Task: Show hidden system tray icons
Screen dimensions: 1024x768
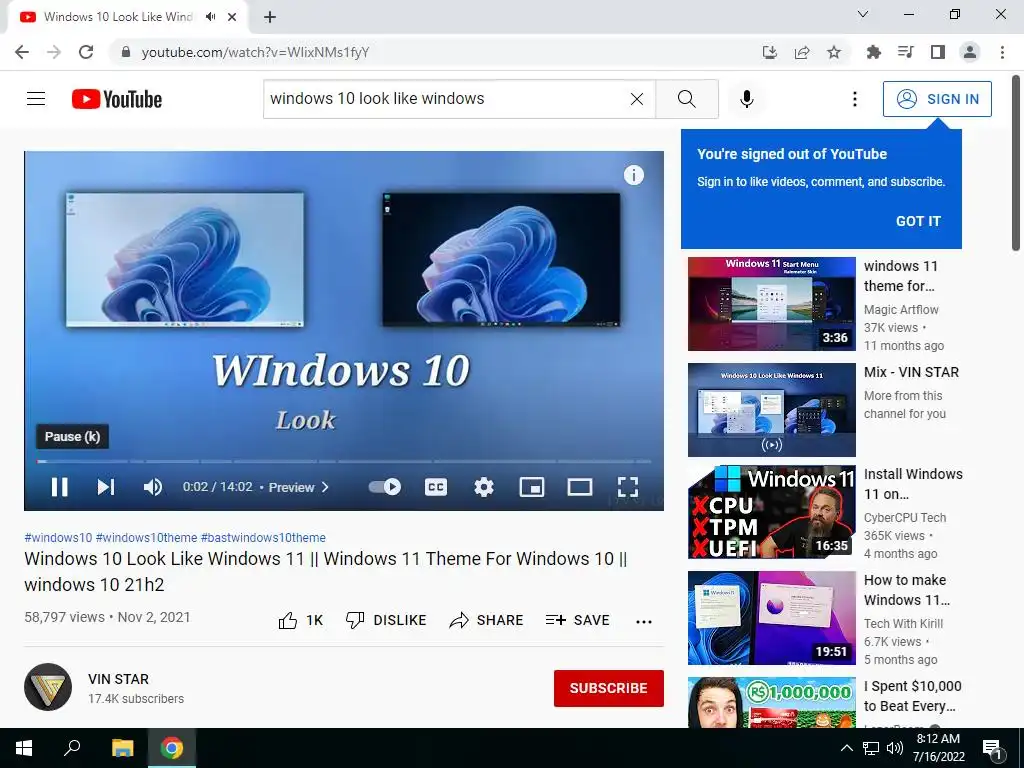Action: [846, 748]
